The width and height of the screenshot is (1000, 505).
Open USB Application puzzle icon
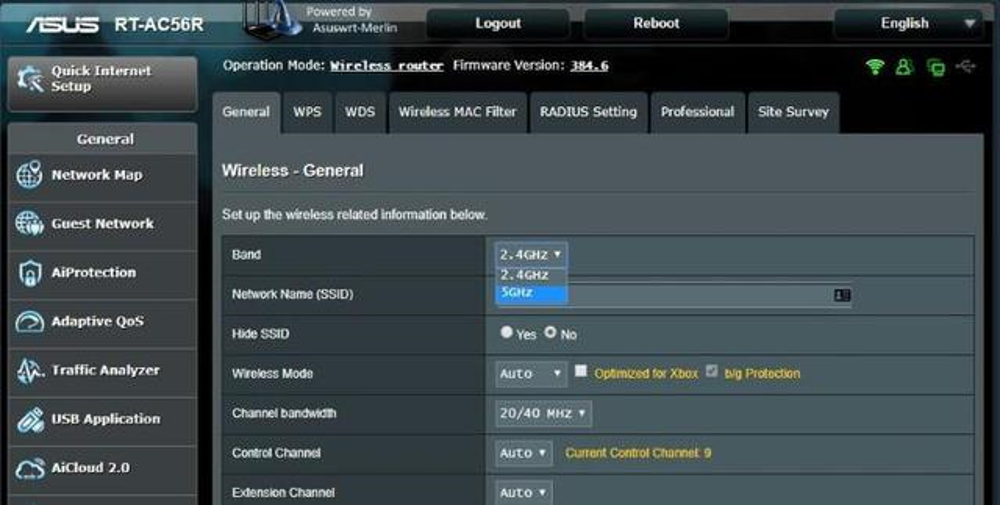(x=29, y=420)
